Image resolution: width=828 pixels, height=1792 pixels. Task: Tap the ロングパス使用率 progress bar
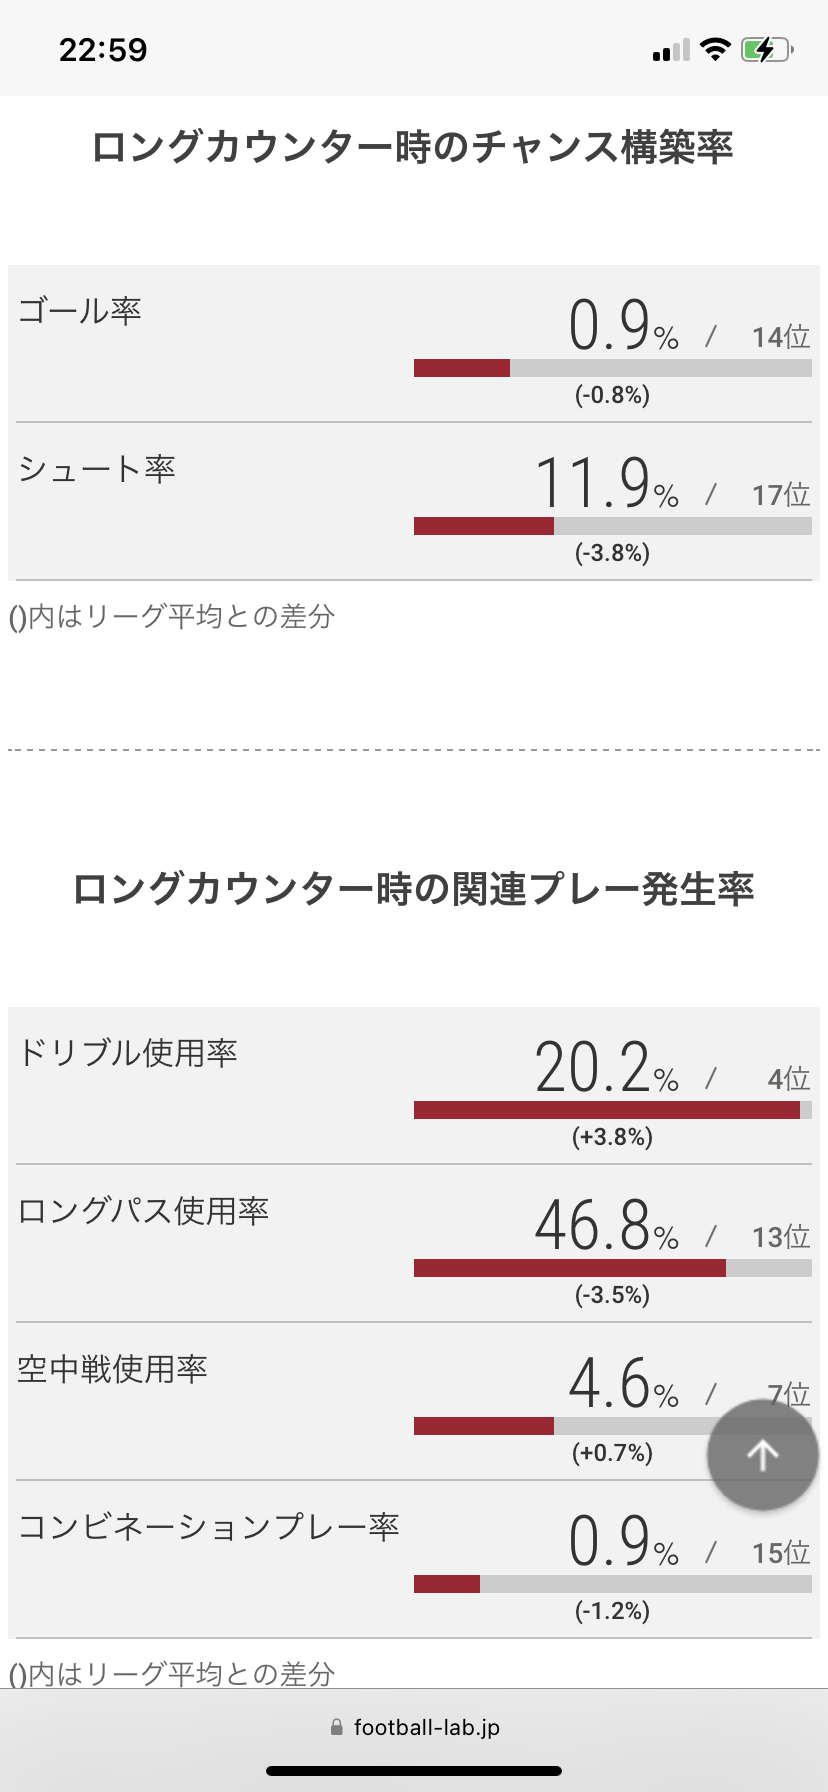(x=613, y=1268)
